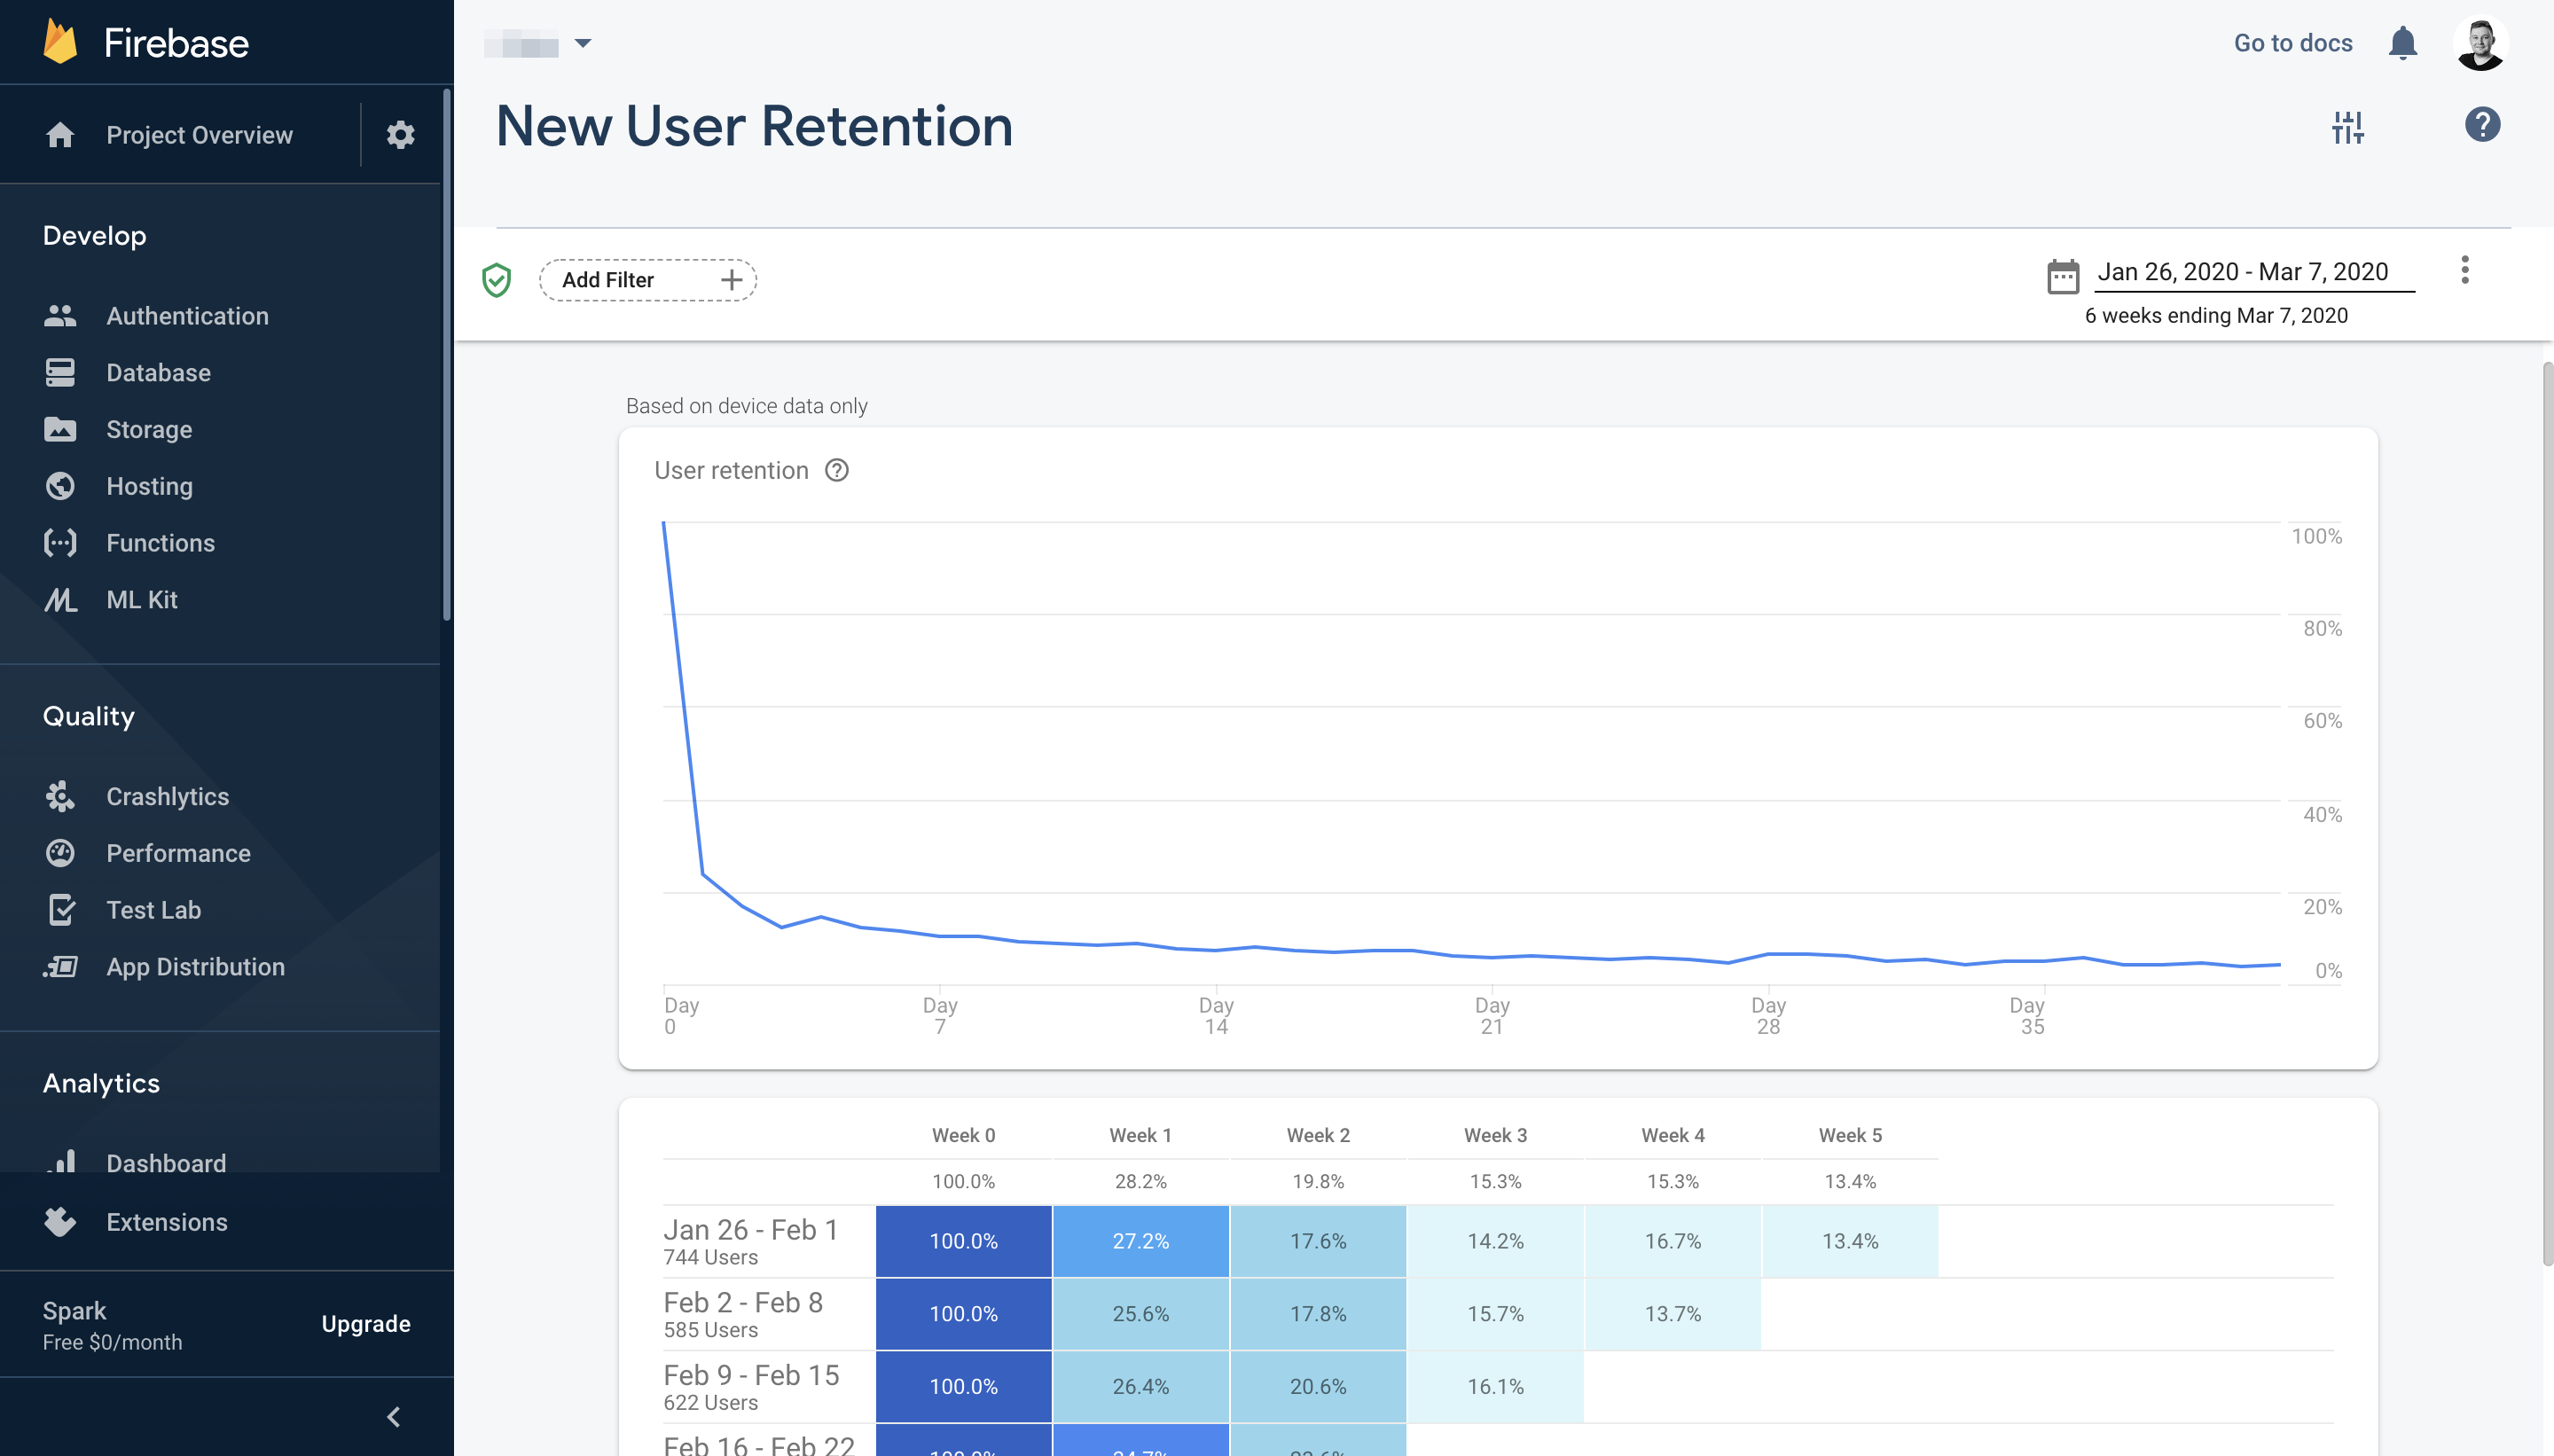The width and height of the screenshot is (2554, 1456).
Task: Open the three-dot overflow menu
Action: coord(2464,270)
